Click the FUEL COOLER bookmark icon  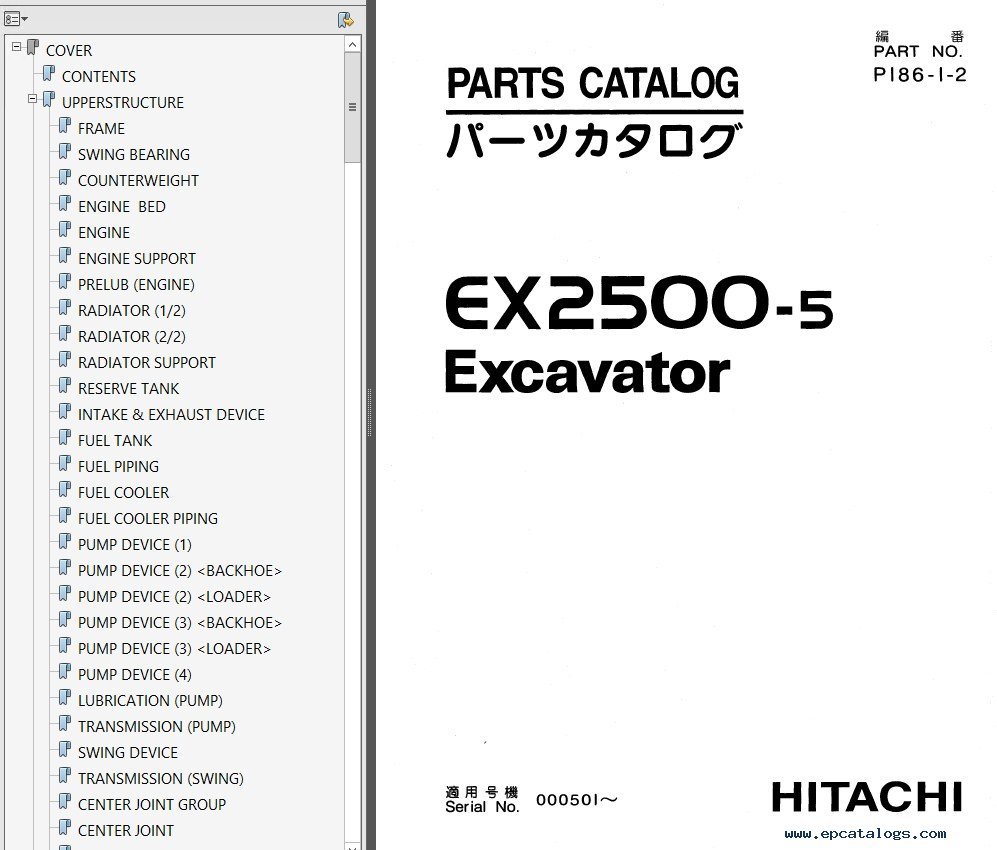click(x=64, y=491)
